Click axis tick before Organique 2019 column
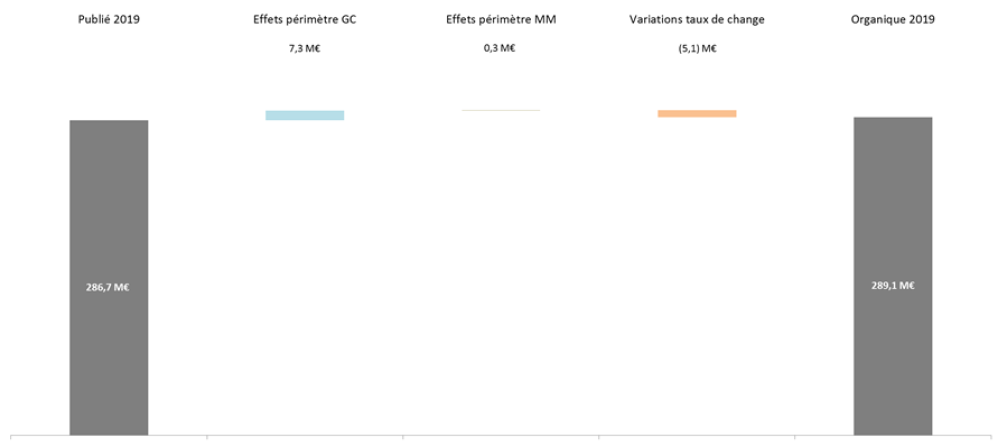 [795, 438]
